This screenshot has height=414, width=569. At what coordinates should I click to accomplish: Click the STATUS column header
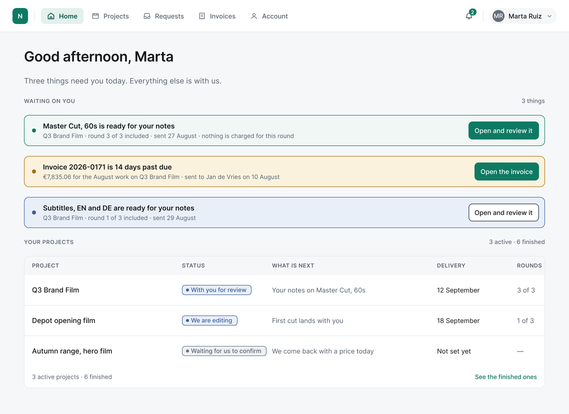click(x=193, y=266)
